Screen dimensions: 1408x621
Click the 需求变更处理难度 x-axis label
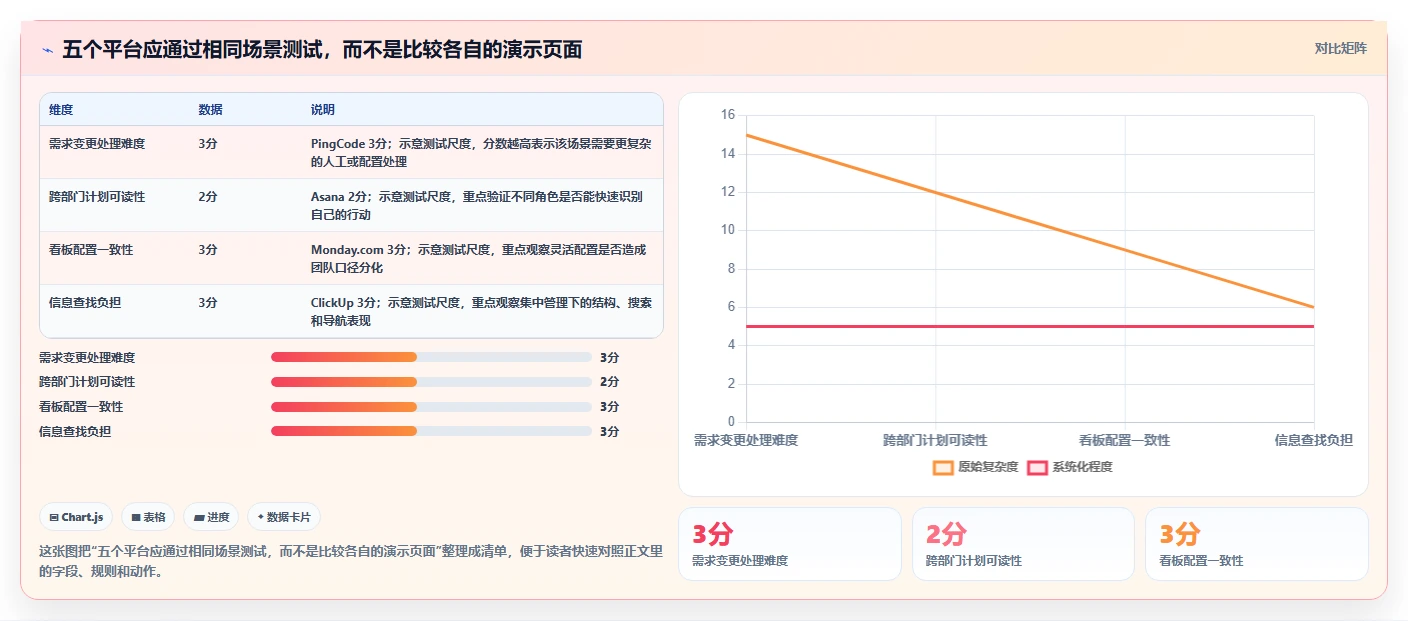[x=746, y=440]
